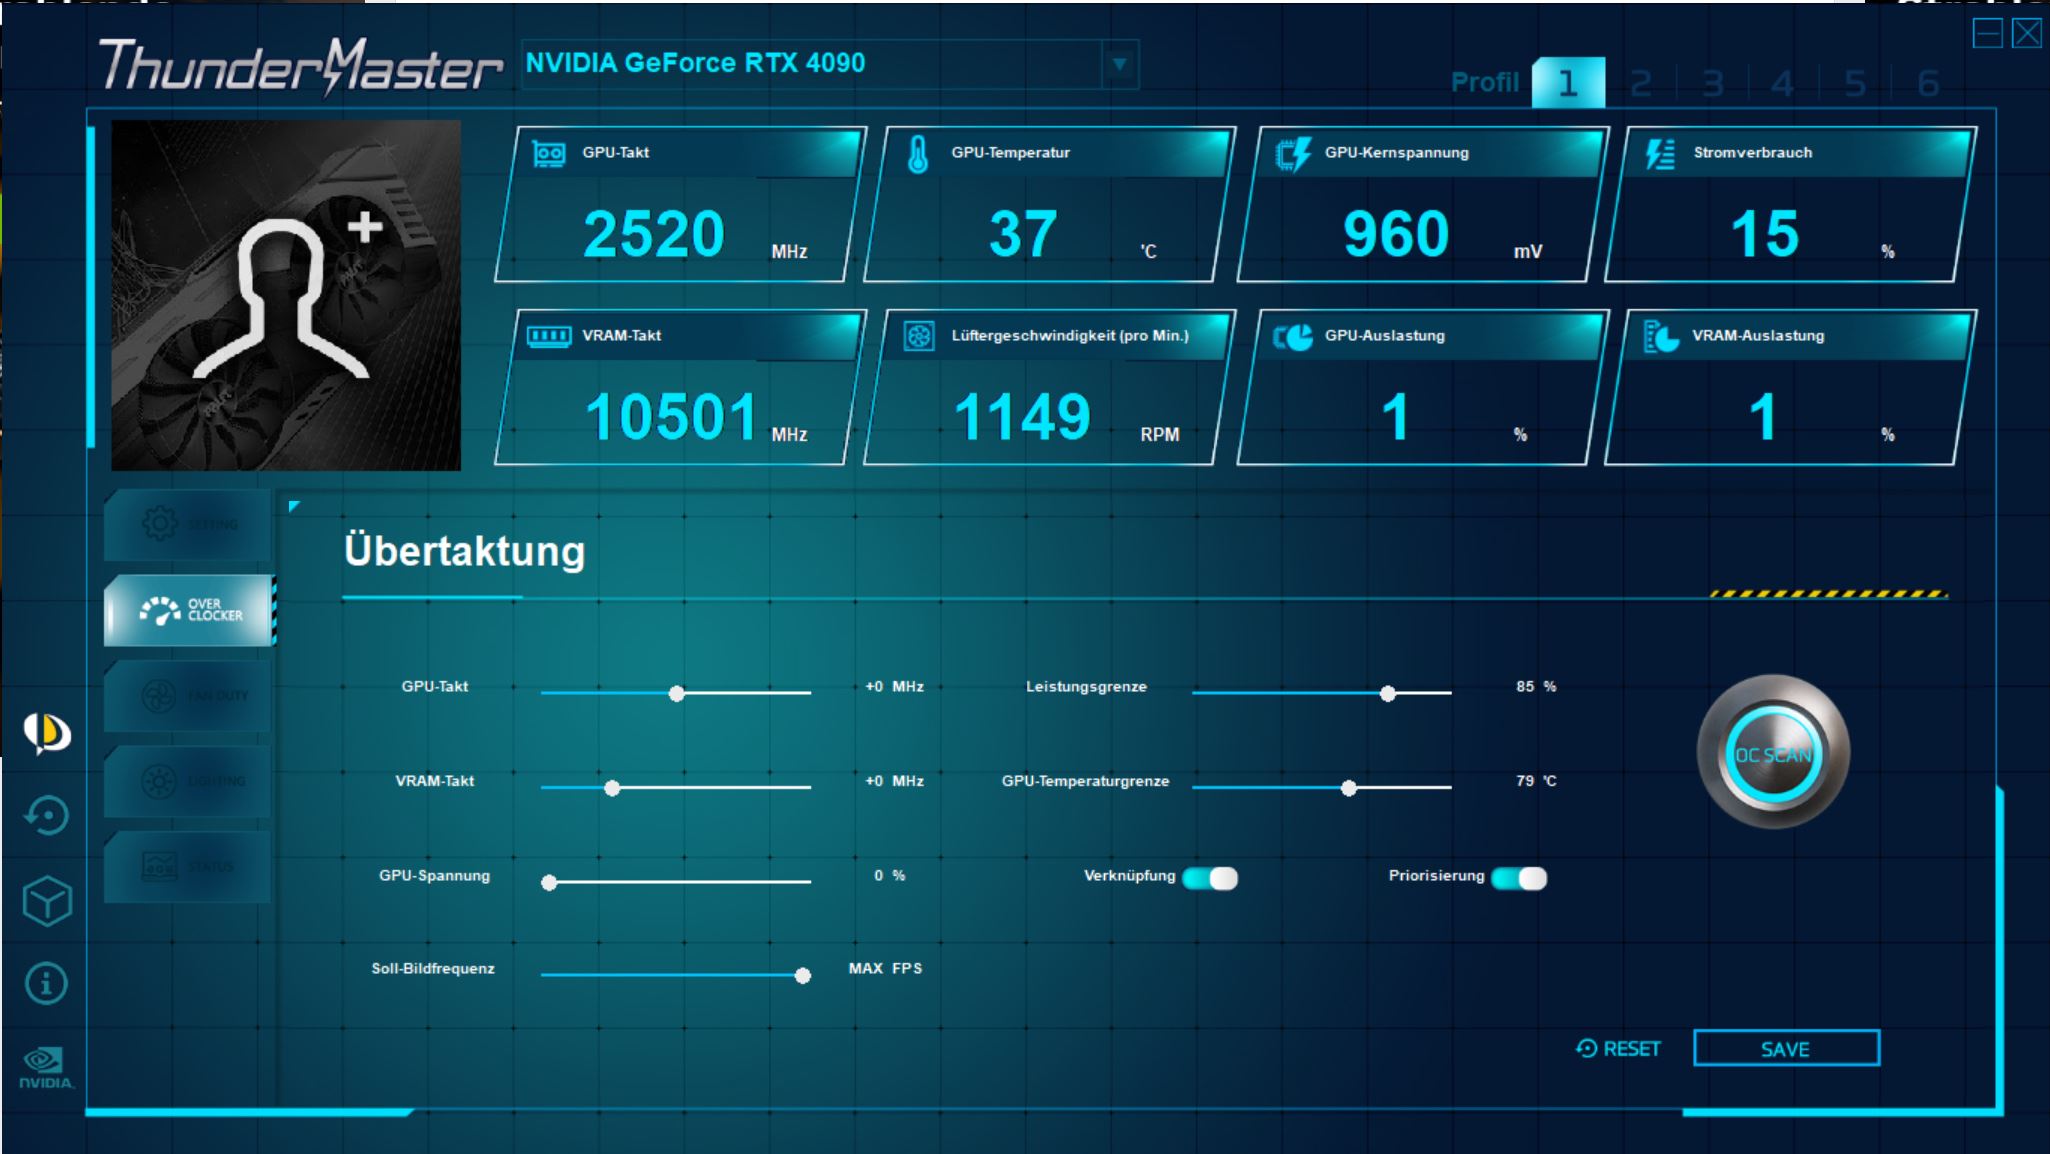Click the NVIDIA logo icon

pos(46,1067)
